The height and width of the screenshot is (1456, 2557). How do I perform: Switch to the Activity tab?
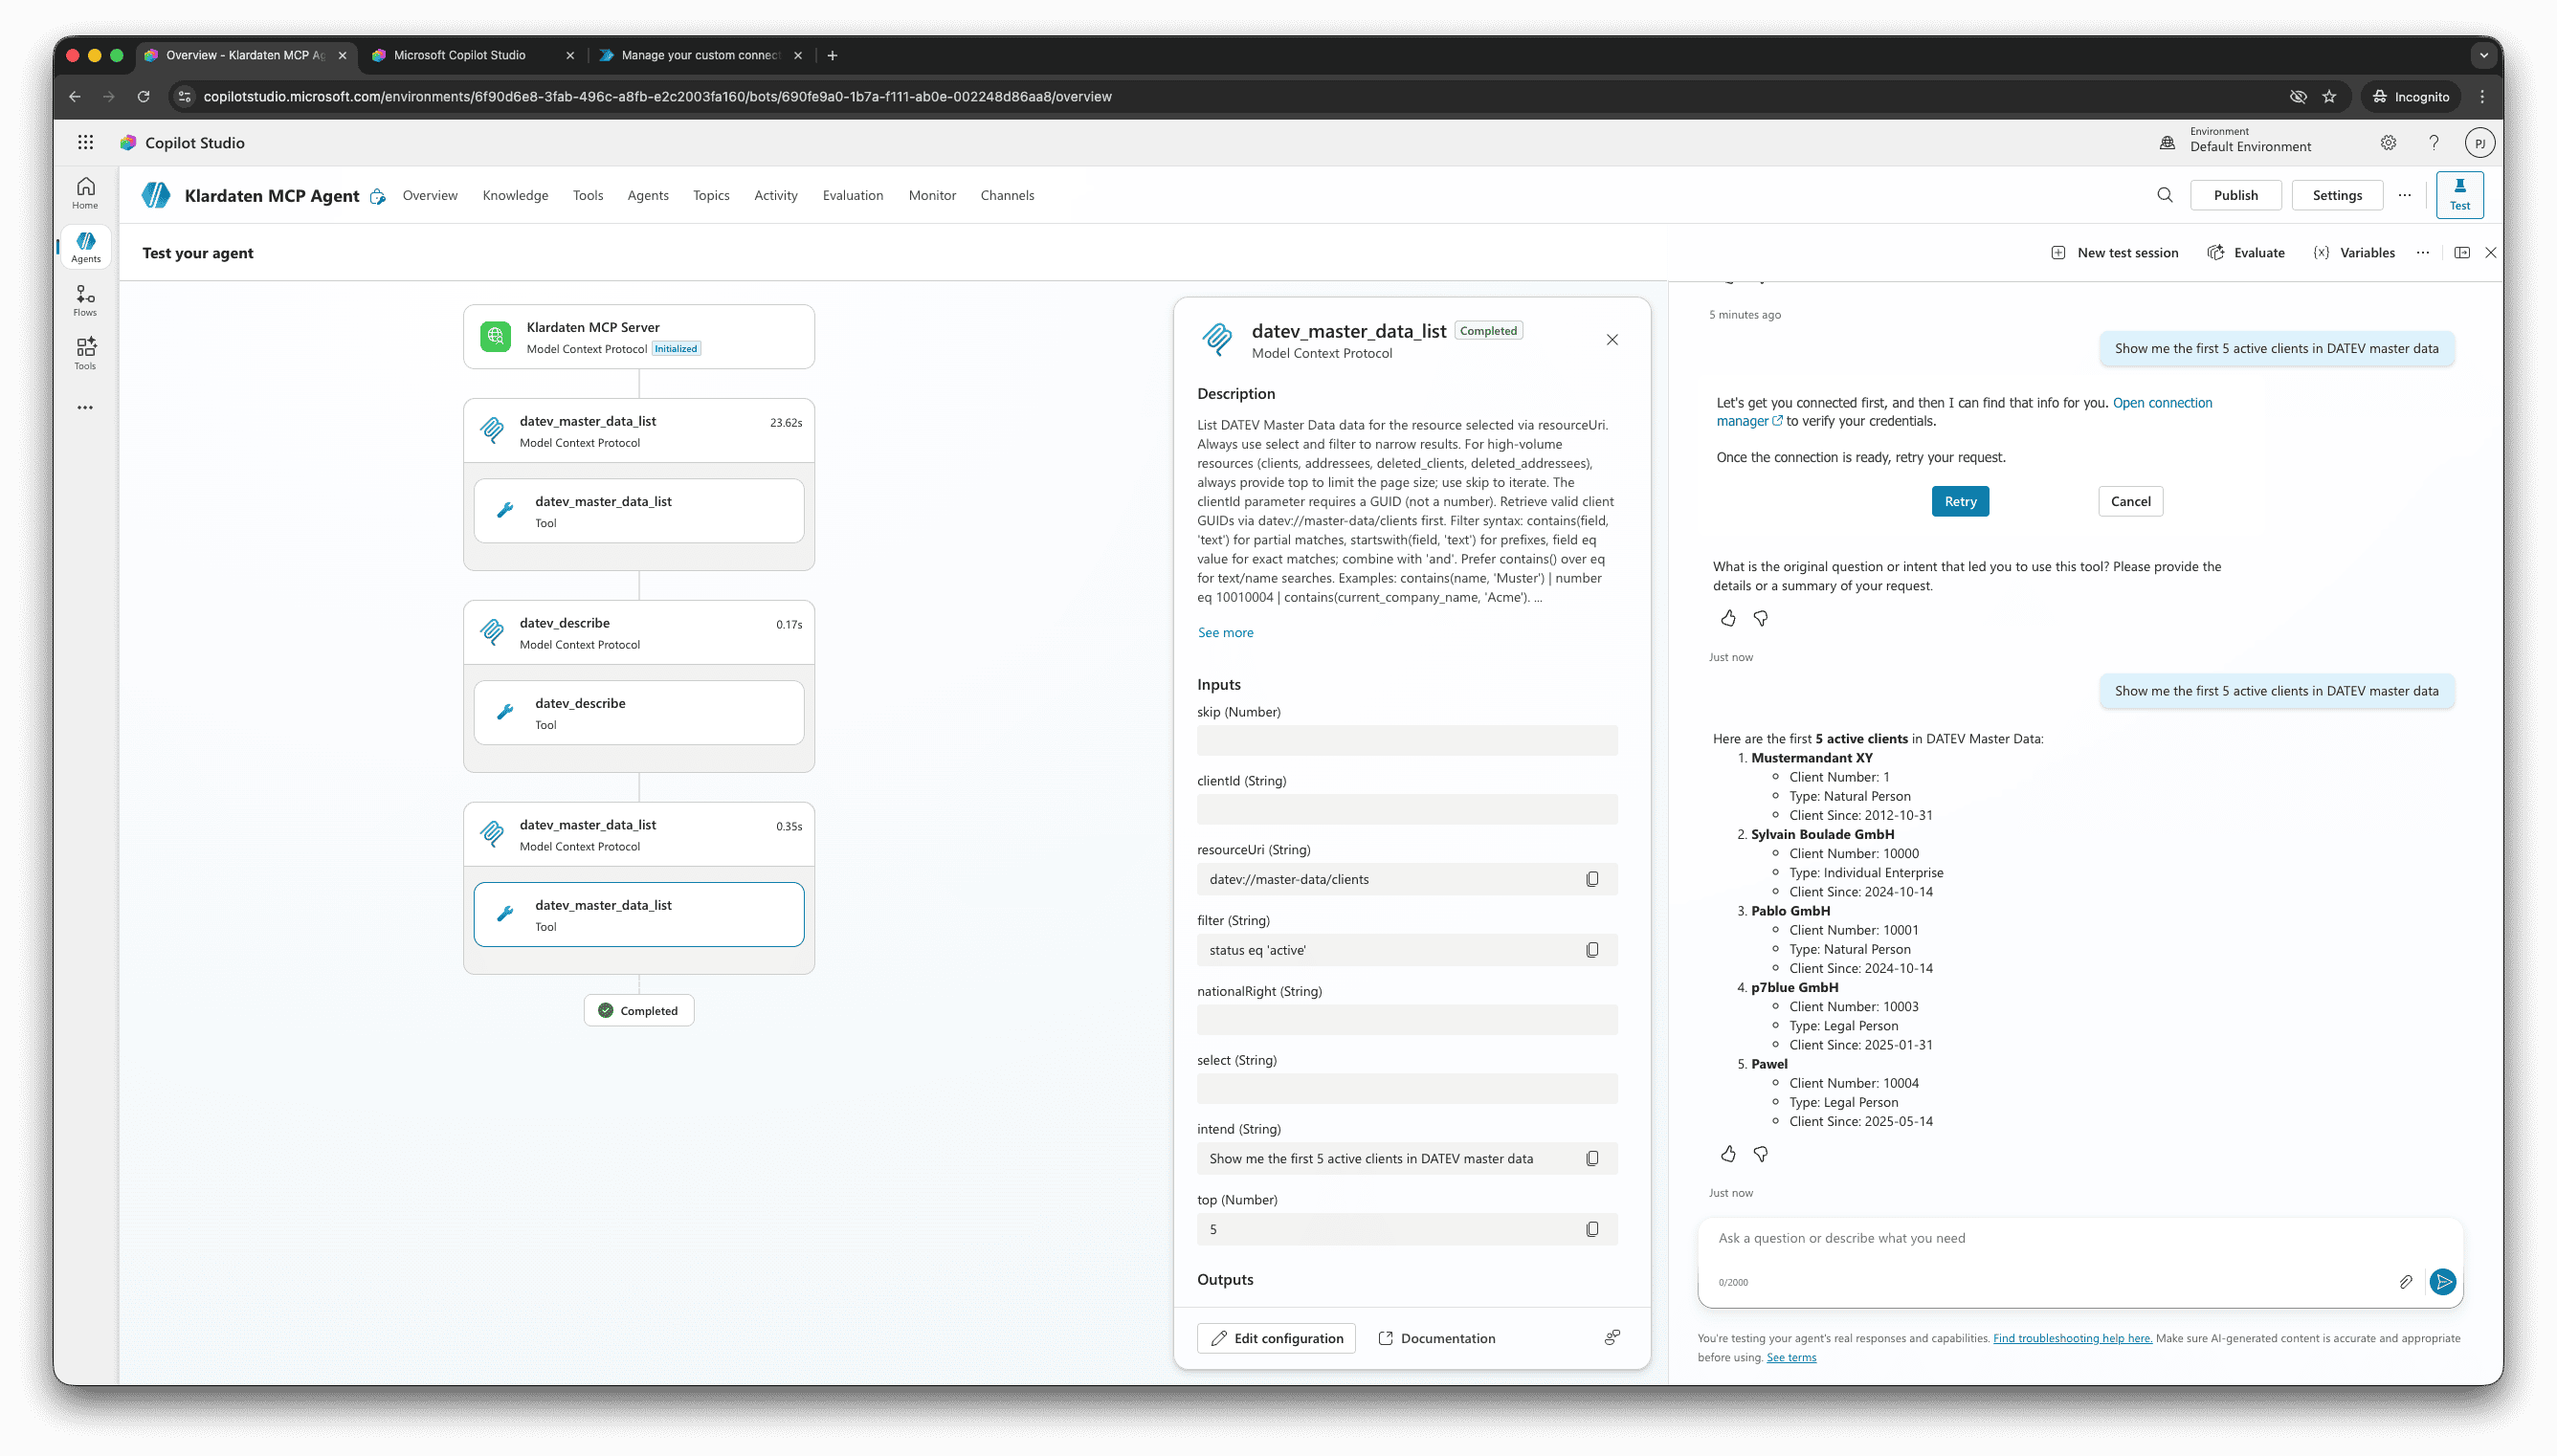(x=776, y=195)
